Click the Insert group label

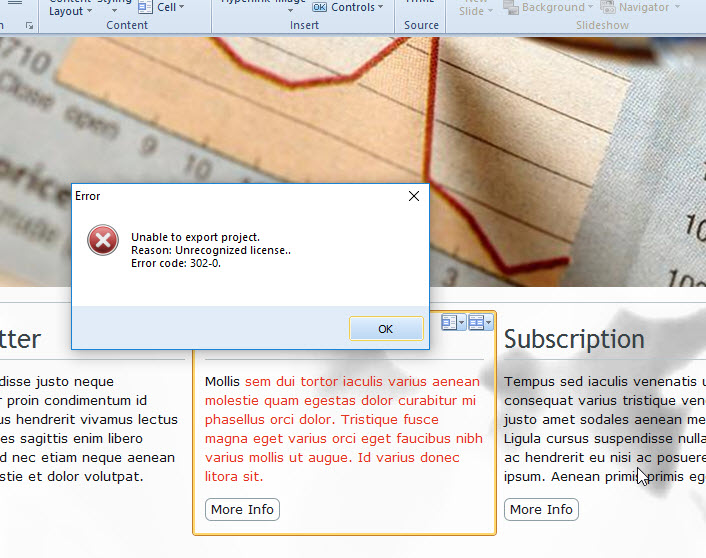[304, 25]
